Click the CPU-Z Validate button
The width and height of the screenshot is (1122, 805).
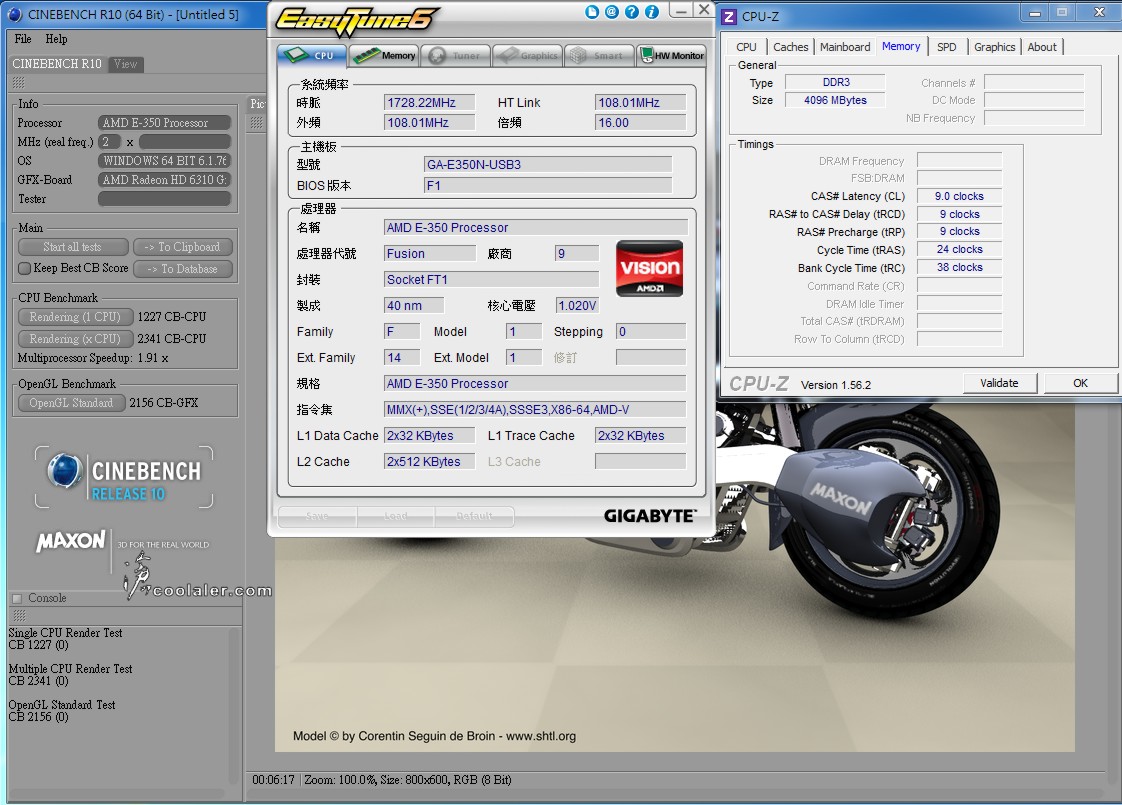(999, 383)
